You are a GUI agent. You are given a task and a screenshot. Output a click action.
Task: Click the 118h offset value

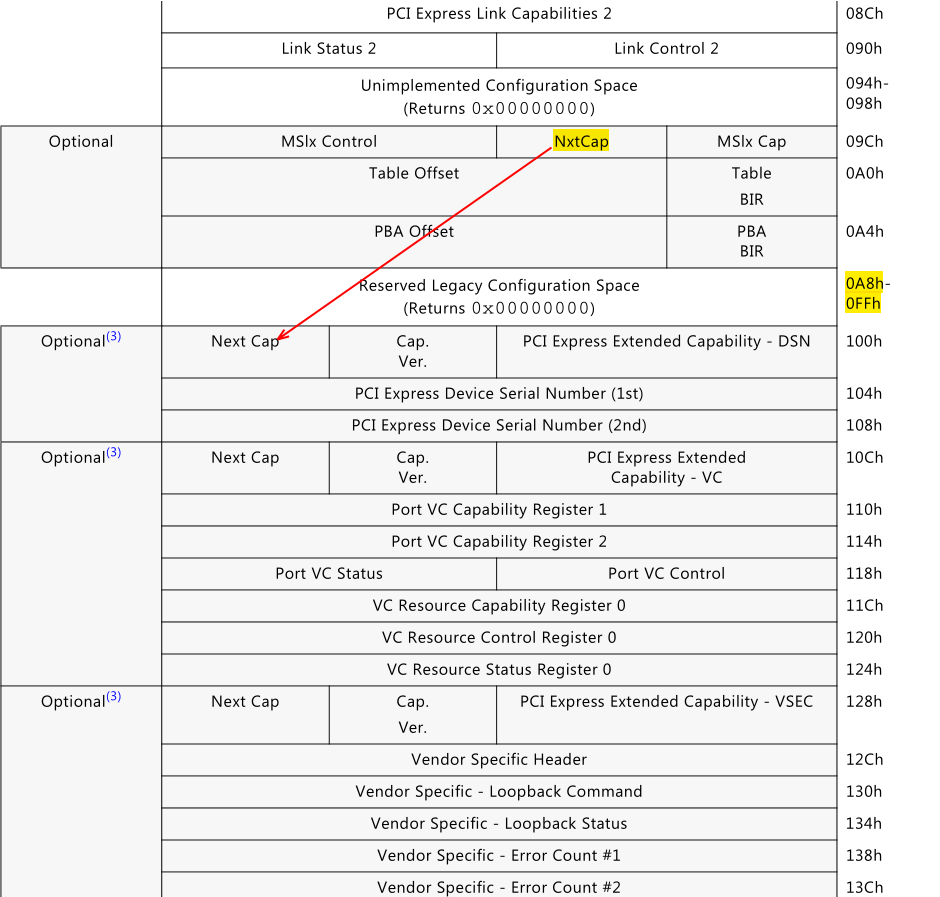pos(864,574)
